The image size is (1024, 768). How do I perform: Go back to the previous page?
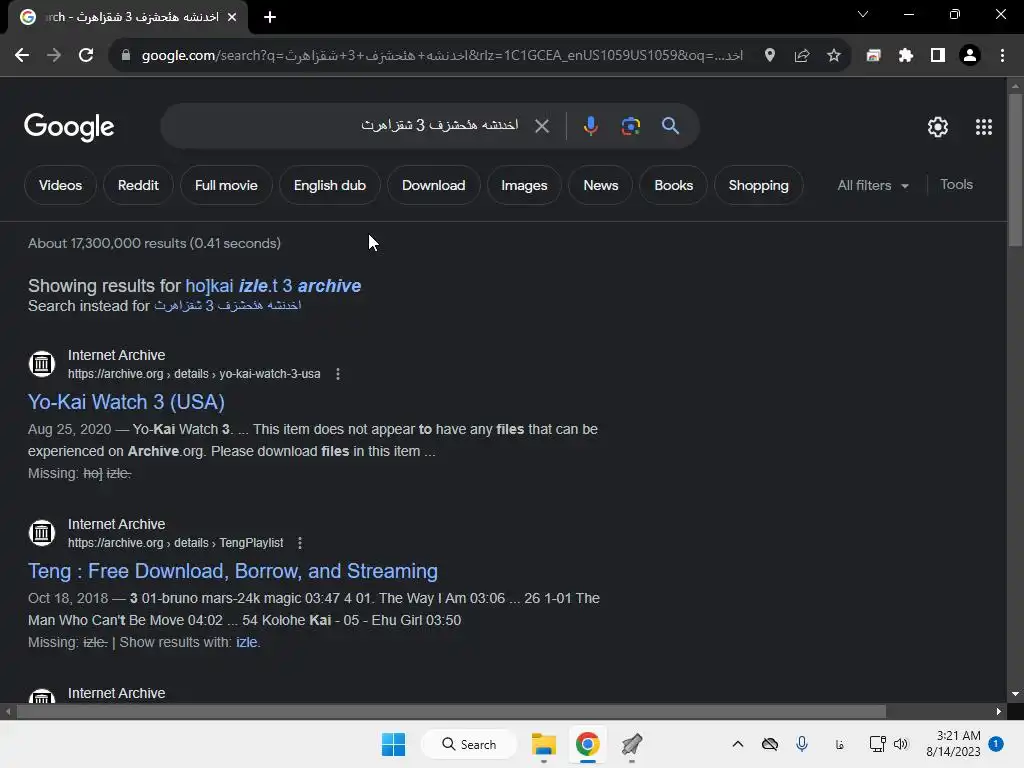tap(22, 56)
